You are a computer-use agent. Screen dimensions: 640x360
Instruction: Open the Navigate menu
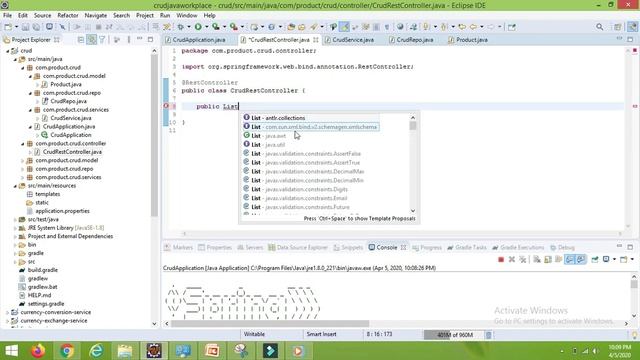click(x=96, y=15)
